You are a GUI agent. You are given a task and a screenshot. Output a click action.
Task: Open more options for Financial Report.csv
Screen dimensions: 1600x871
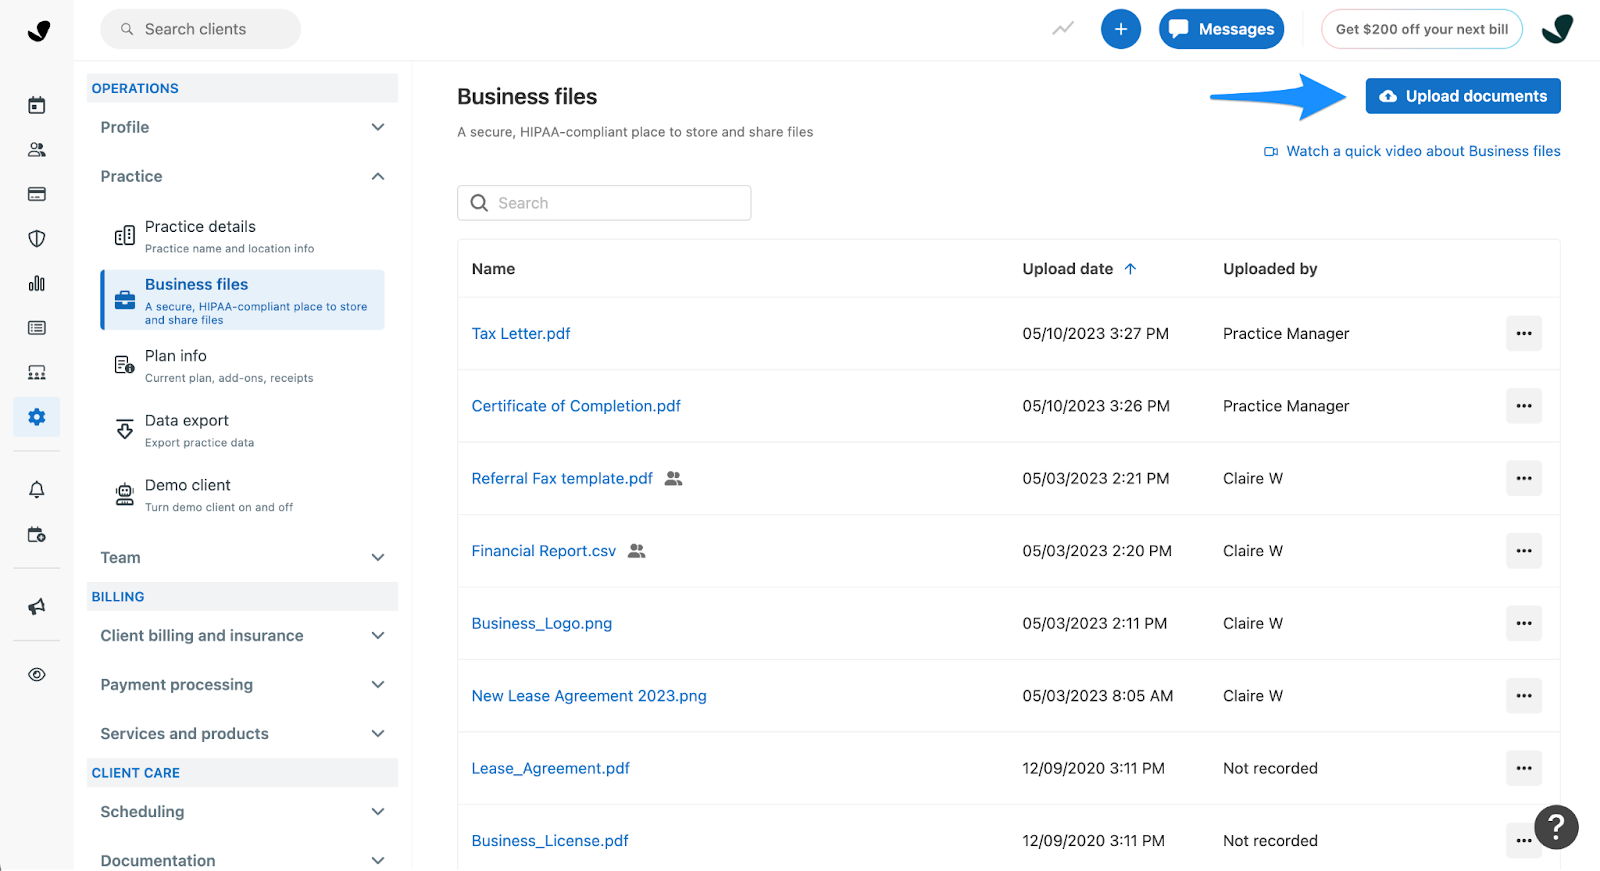(x=1523, y=551)
